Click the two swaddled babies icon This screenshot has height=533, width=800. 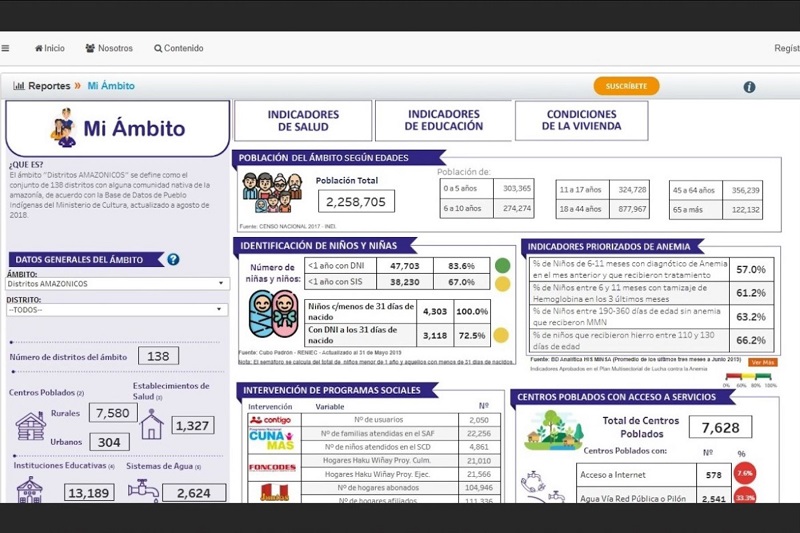pyautogui.click(x=274, y=315)
